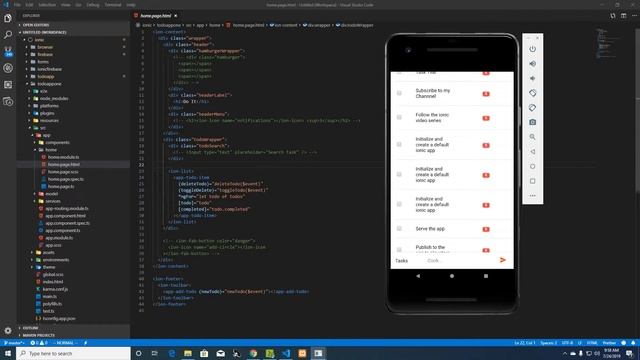The image size is (640, 360).
Task: Click emulator toolbar back triangle icon
Action: click(533, 151)
